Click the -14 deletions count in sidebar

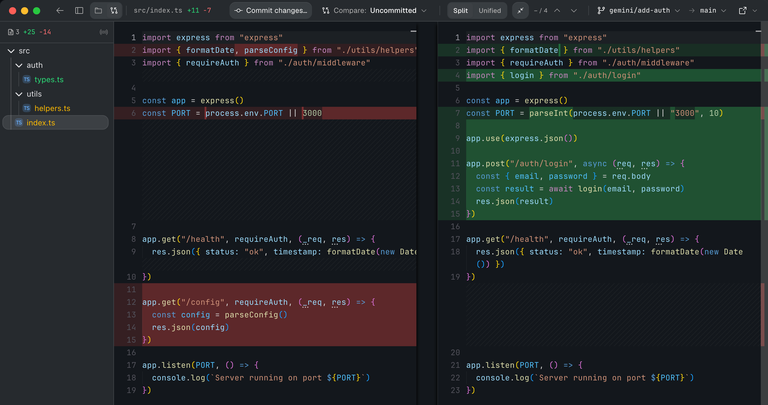[45, 32]
